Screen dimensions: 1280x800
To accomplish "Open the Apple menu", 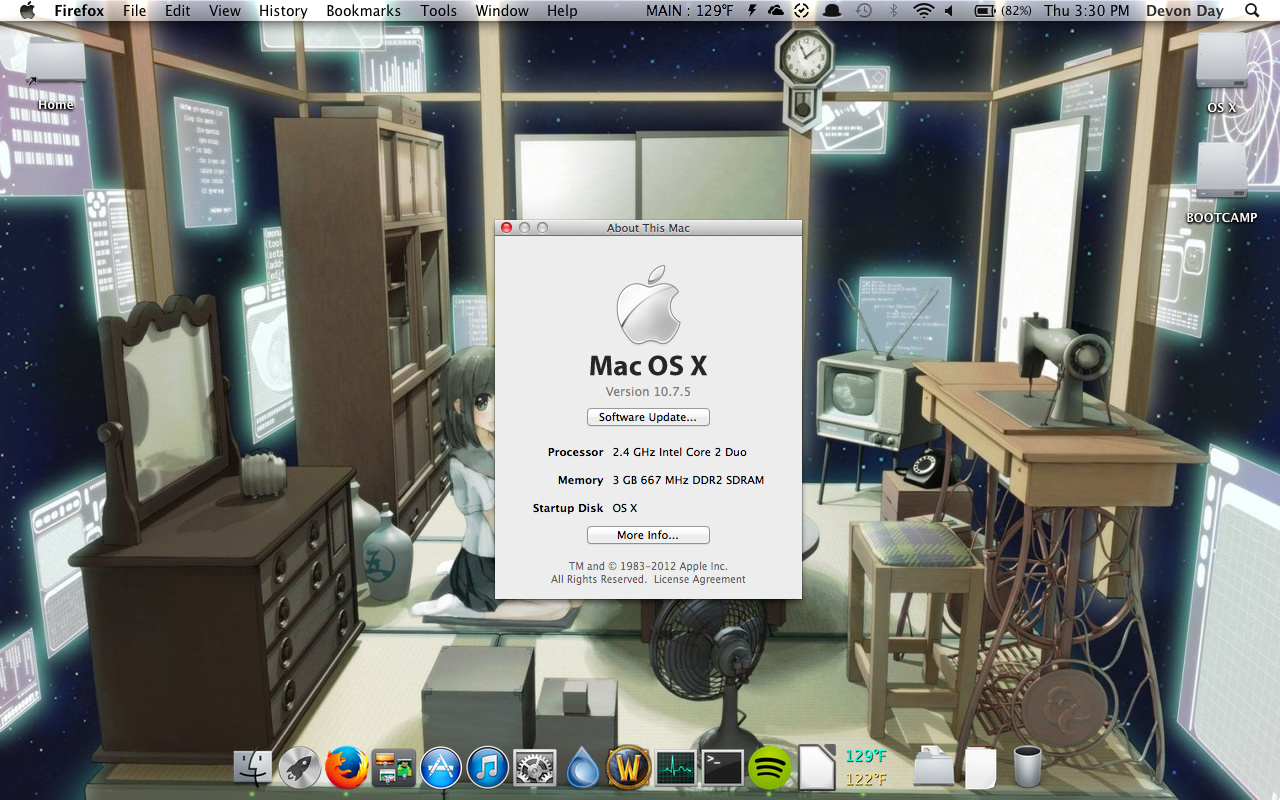I will click(x=28, y=11).
